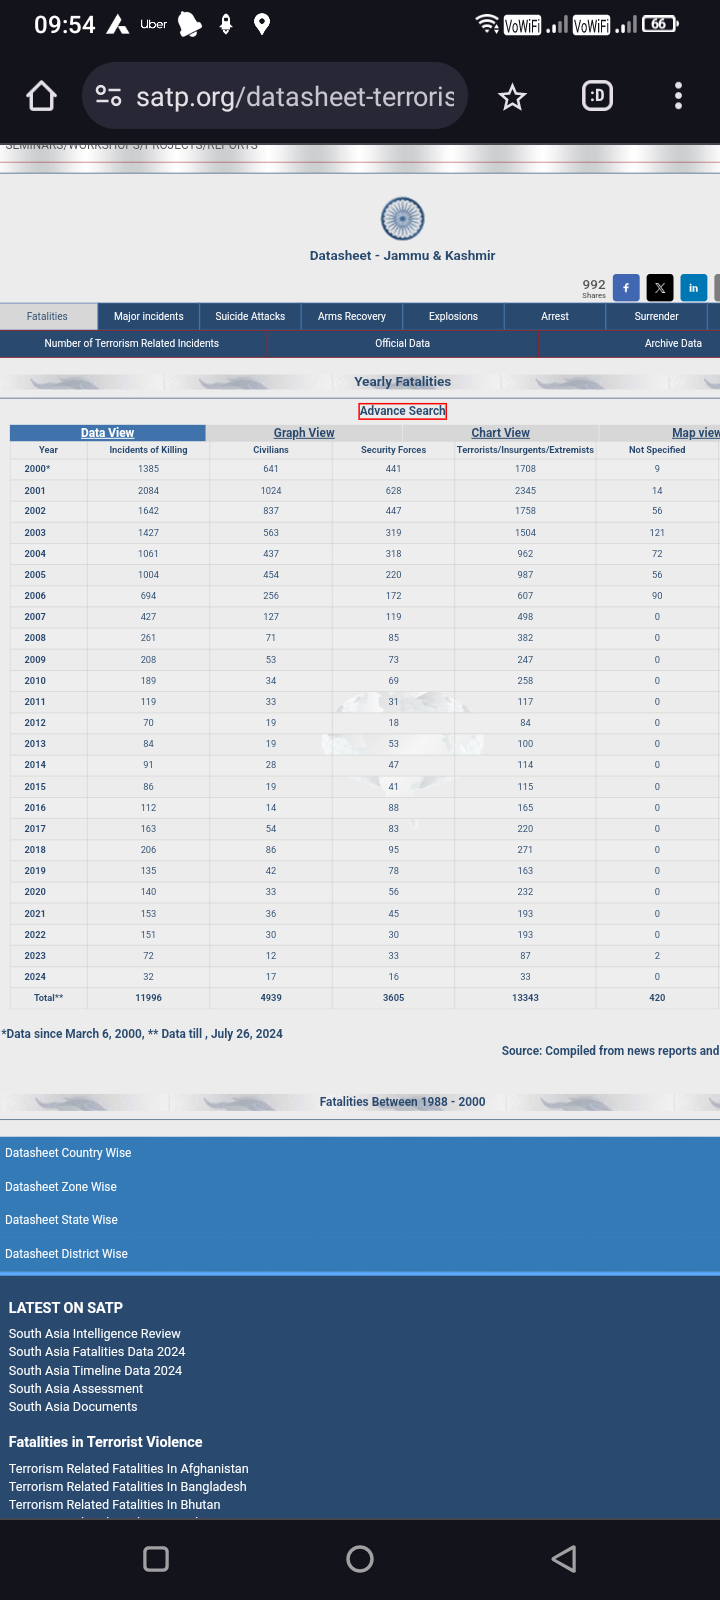Tap the battery indicator in status bar

[x=660, y=24]
